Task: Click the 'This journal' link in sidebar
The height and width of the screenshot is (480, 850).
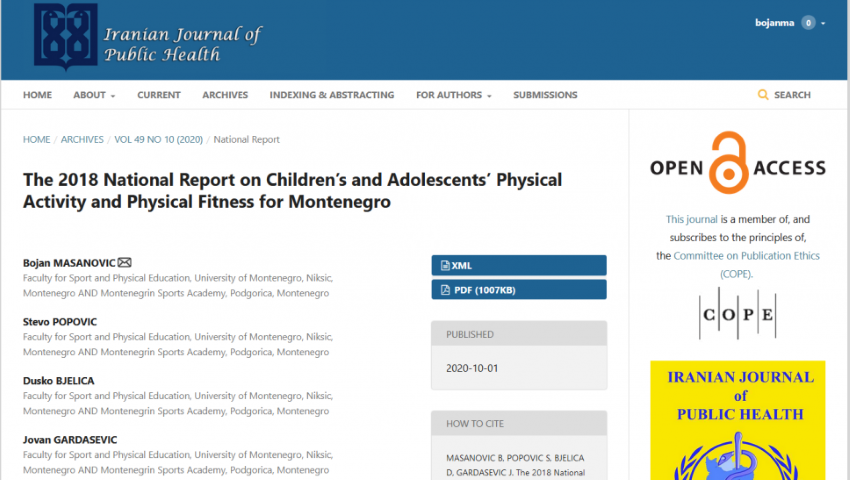Action: point(689,220)
